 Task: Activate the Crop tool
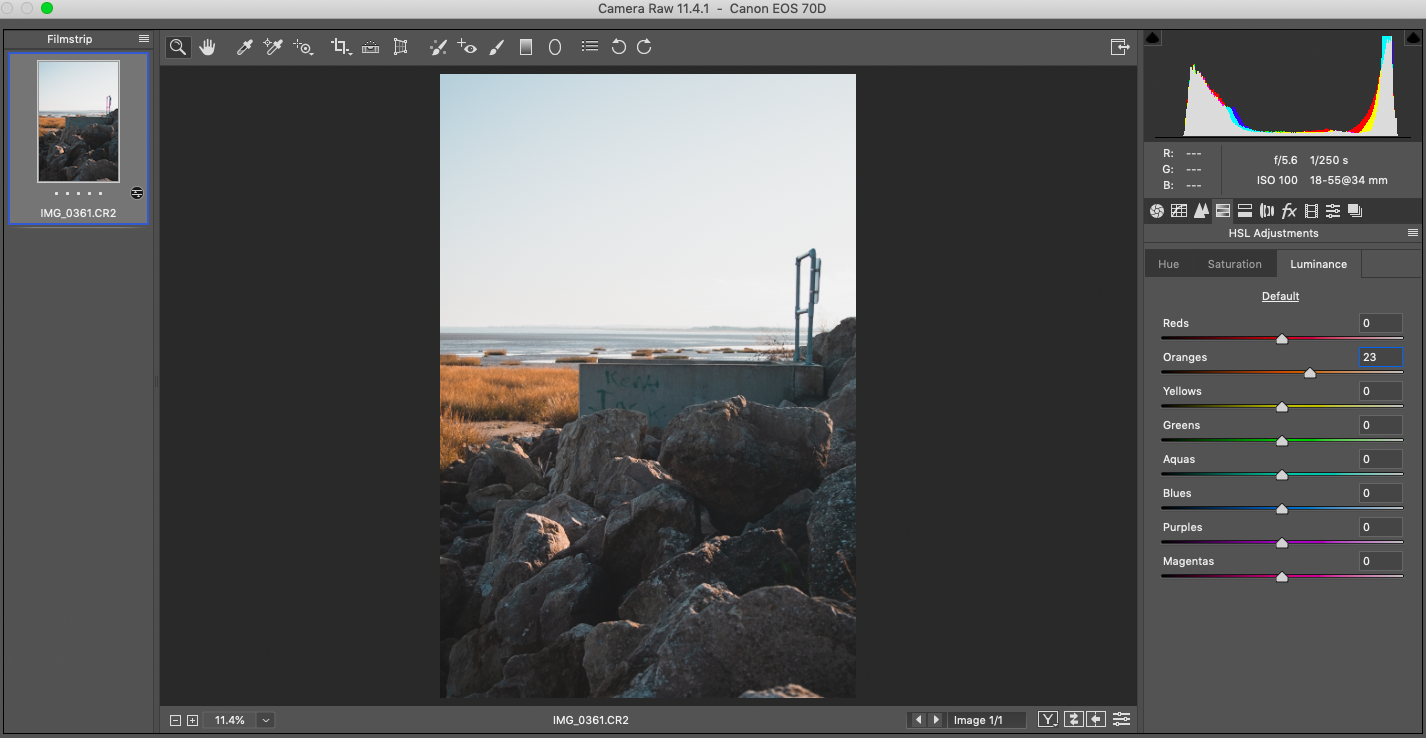(x=340, y=47)
